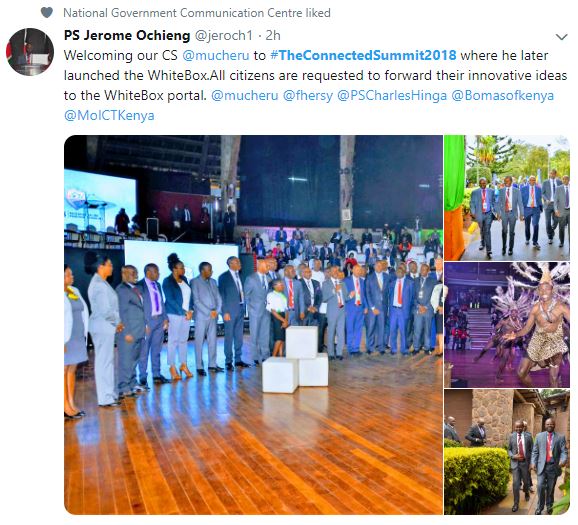Image resolution: width=578 pixels, height=525 pixels.
Task: Open the @MoICTKenya mention
Action: (109, 115)
